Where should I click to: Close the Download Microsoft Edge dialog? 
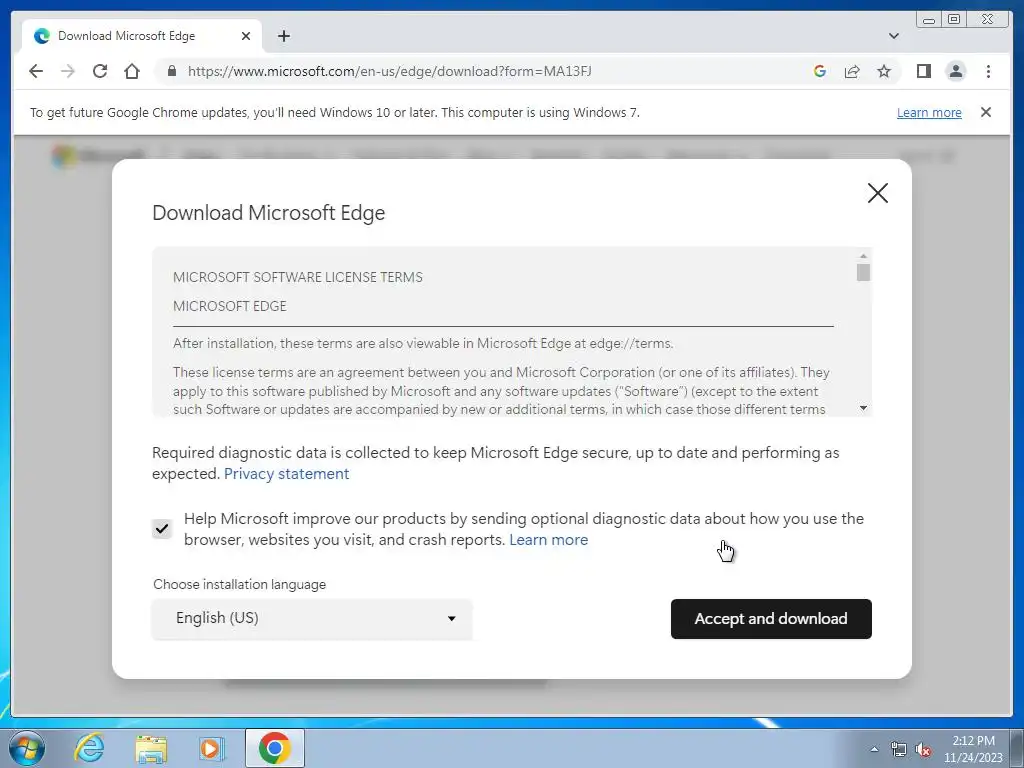pos(878,193)
